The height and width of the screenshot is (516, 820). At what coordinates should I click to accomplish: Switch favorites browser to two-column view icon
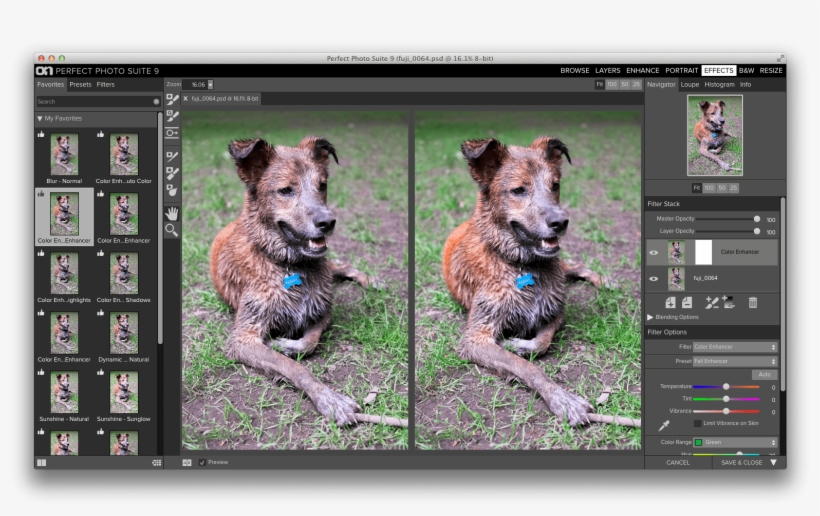pos(42,463)
